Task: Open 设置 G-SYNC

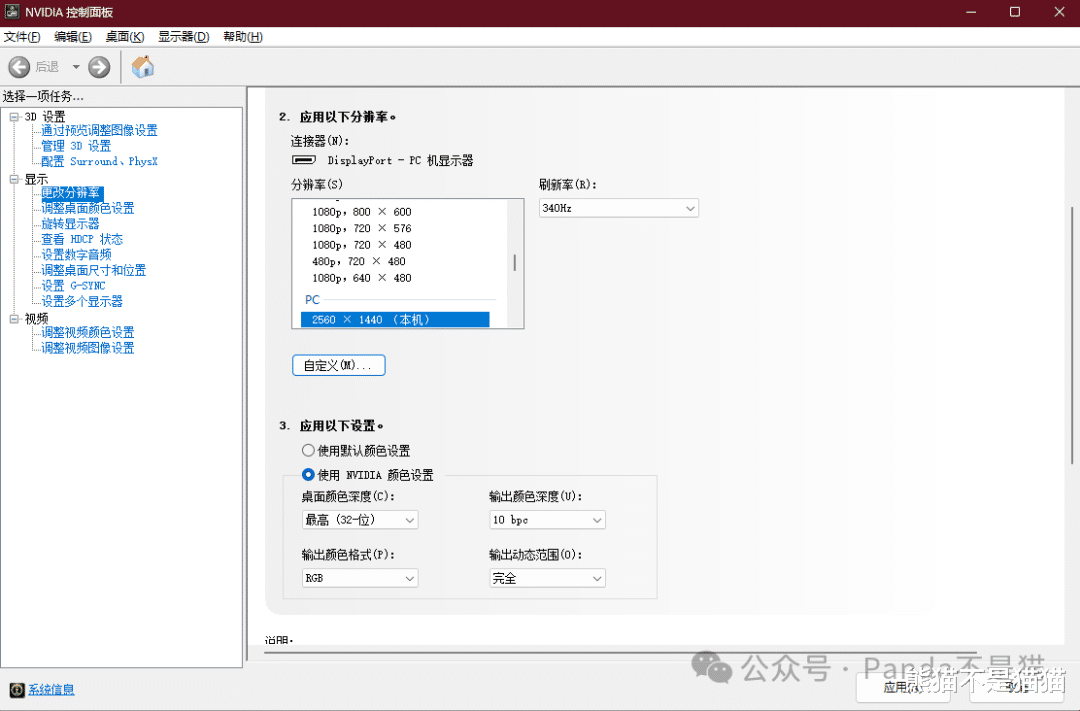Action: pos(73,286)
